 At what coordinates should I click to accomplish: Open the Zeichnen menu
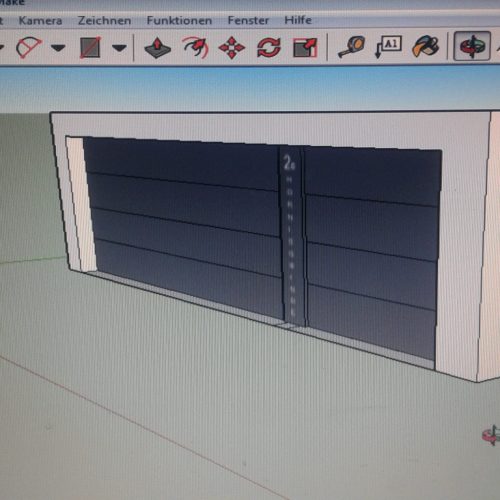pyautogui.click(x=104, y=21)
